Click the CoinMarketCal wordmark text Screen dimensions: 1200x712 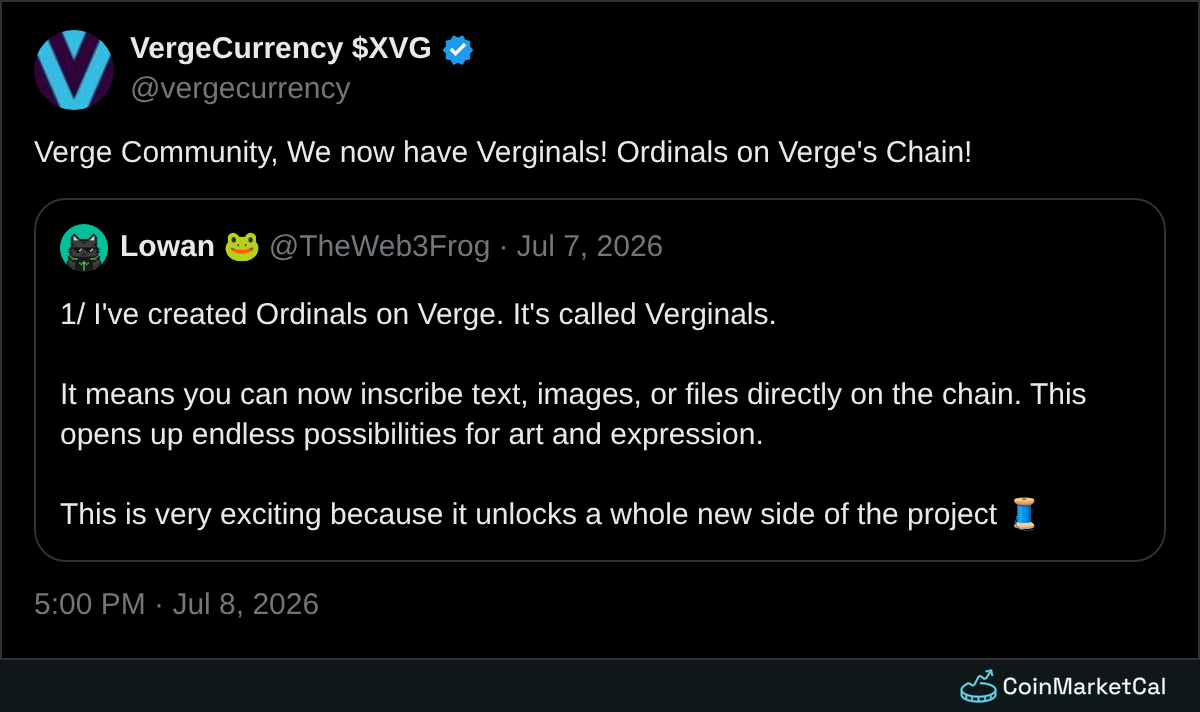(1084, 686)
